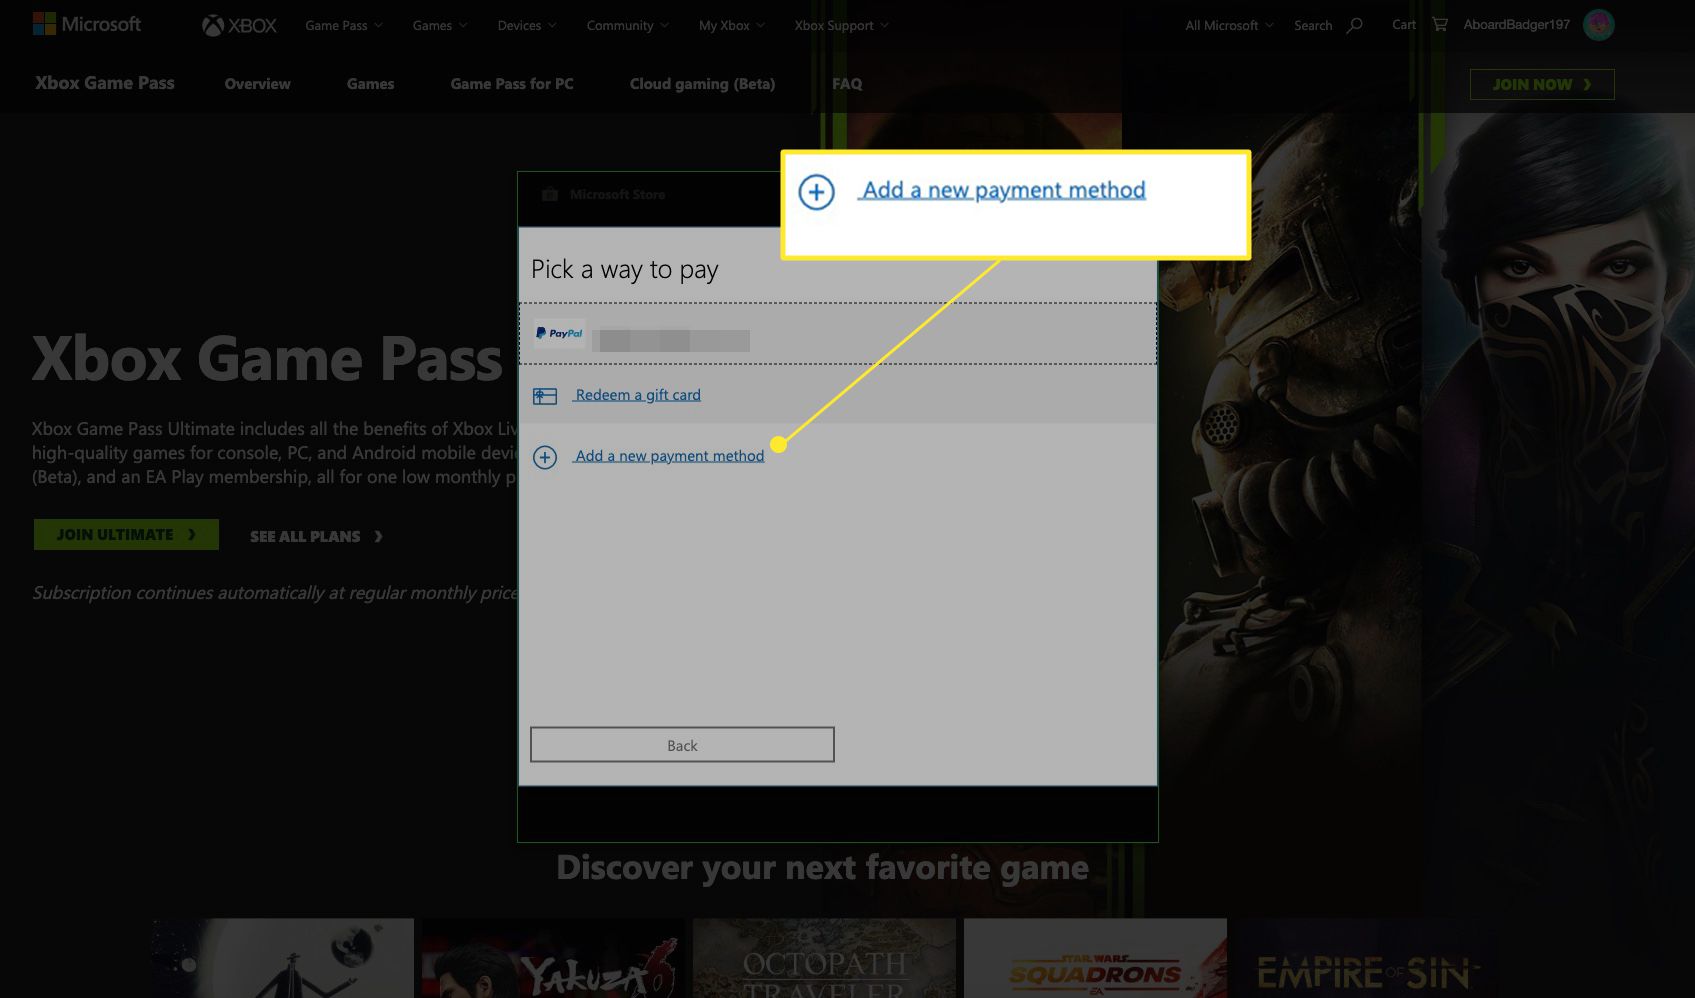This screenshot has width=1695, height=998.
Task: Click the Xbox logo in header
Action: point(239,25)
